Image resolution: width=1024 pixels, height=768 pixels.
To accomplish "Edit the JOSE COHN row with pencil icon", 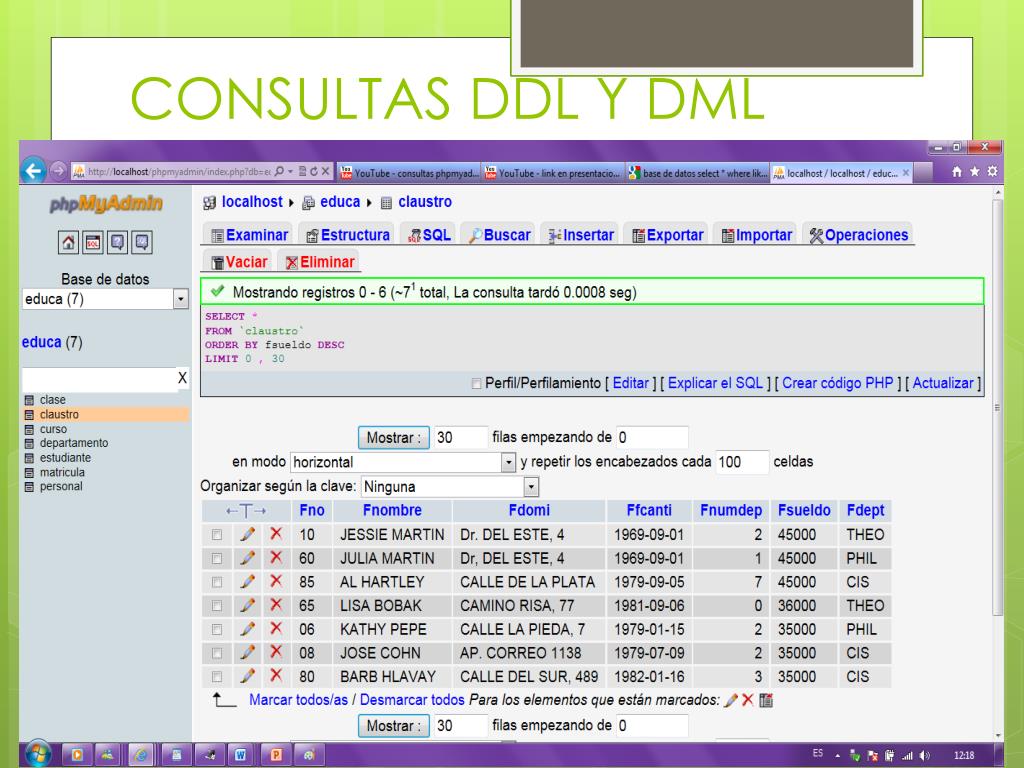I will click(x=247, y=652).
